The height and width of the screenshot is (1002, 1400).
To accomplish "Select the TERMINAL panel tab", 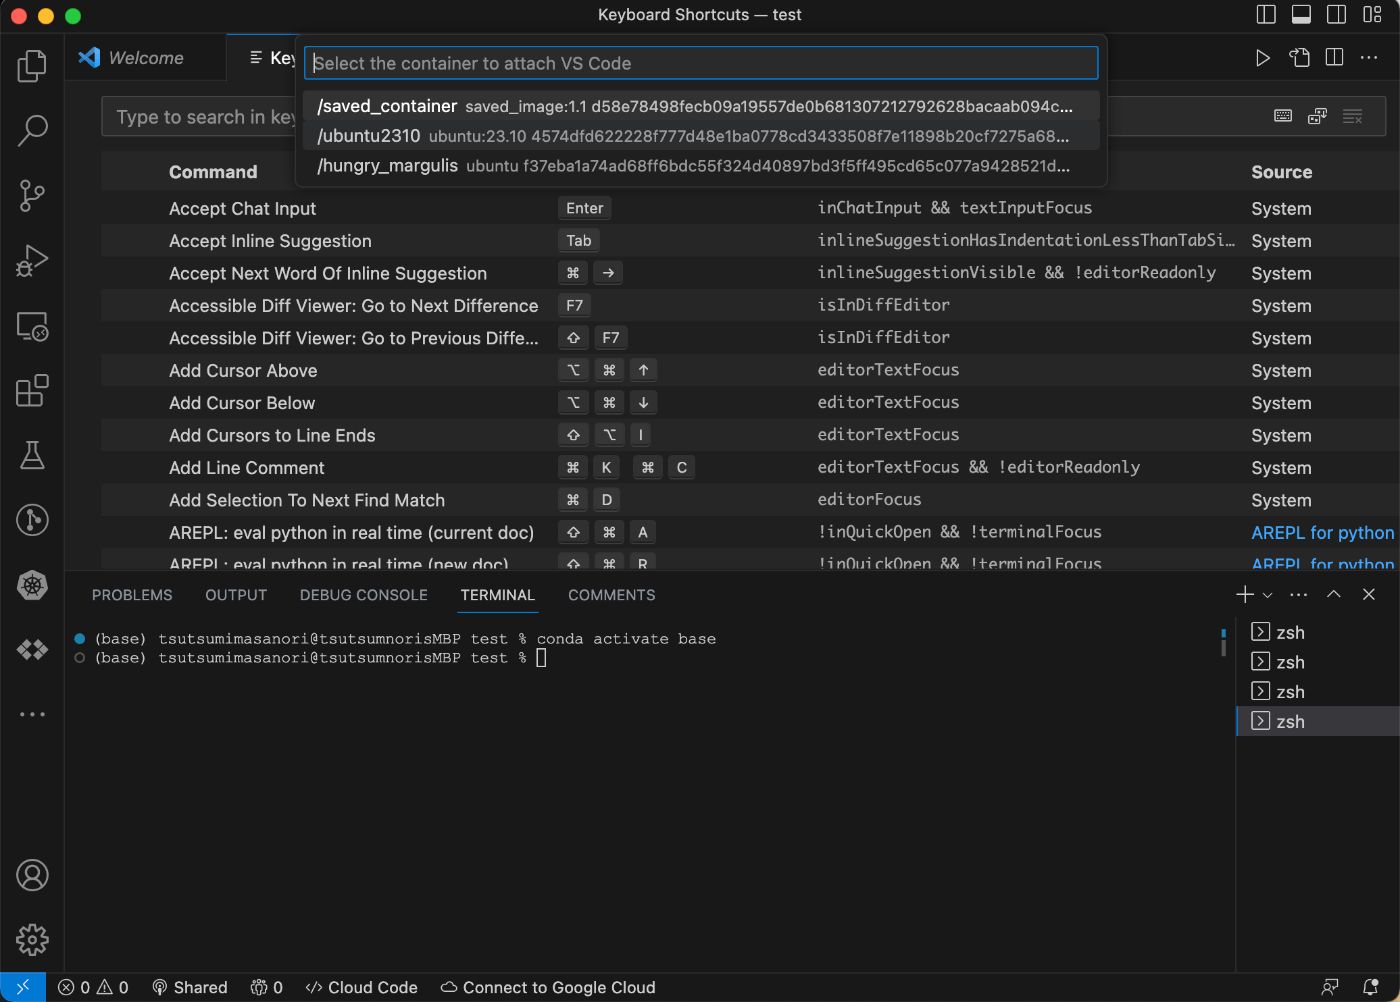I will click(x=498, y=595).
